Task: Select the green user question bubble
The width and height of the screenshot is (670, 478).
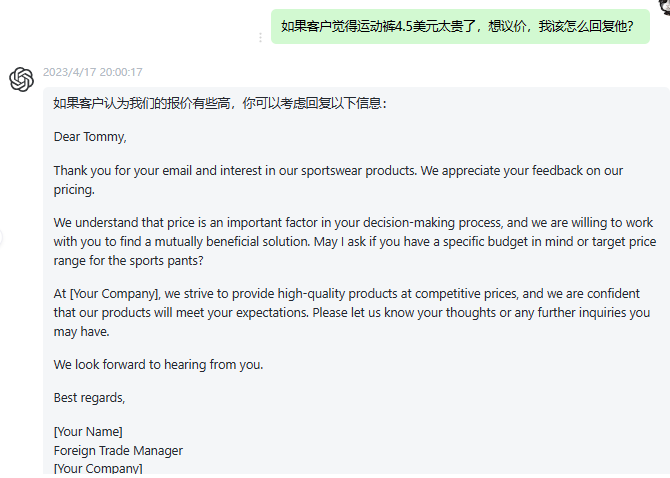Action: tap(460, 26)
